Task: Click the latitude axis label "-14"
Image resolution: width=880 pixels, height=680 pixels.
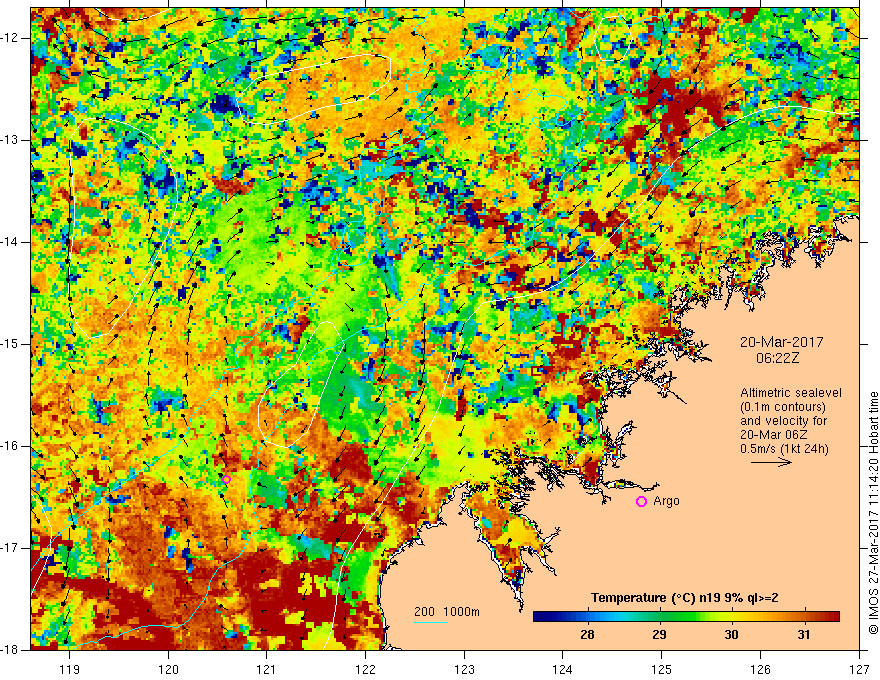Action: (x=10, y=242)
